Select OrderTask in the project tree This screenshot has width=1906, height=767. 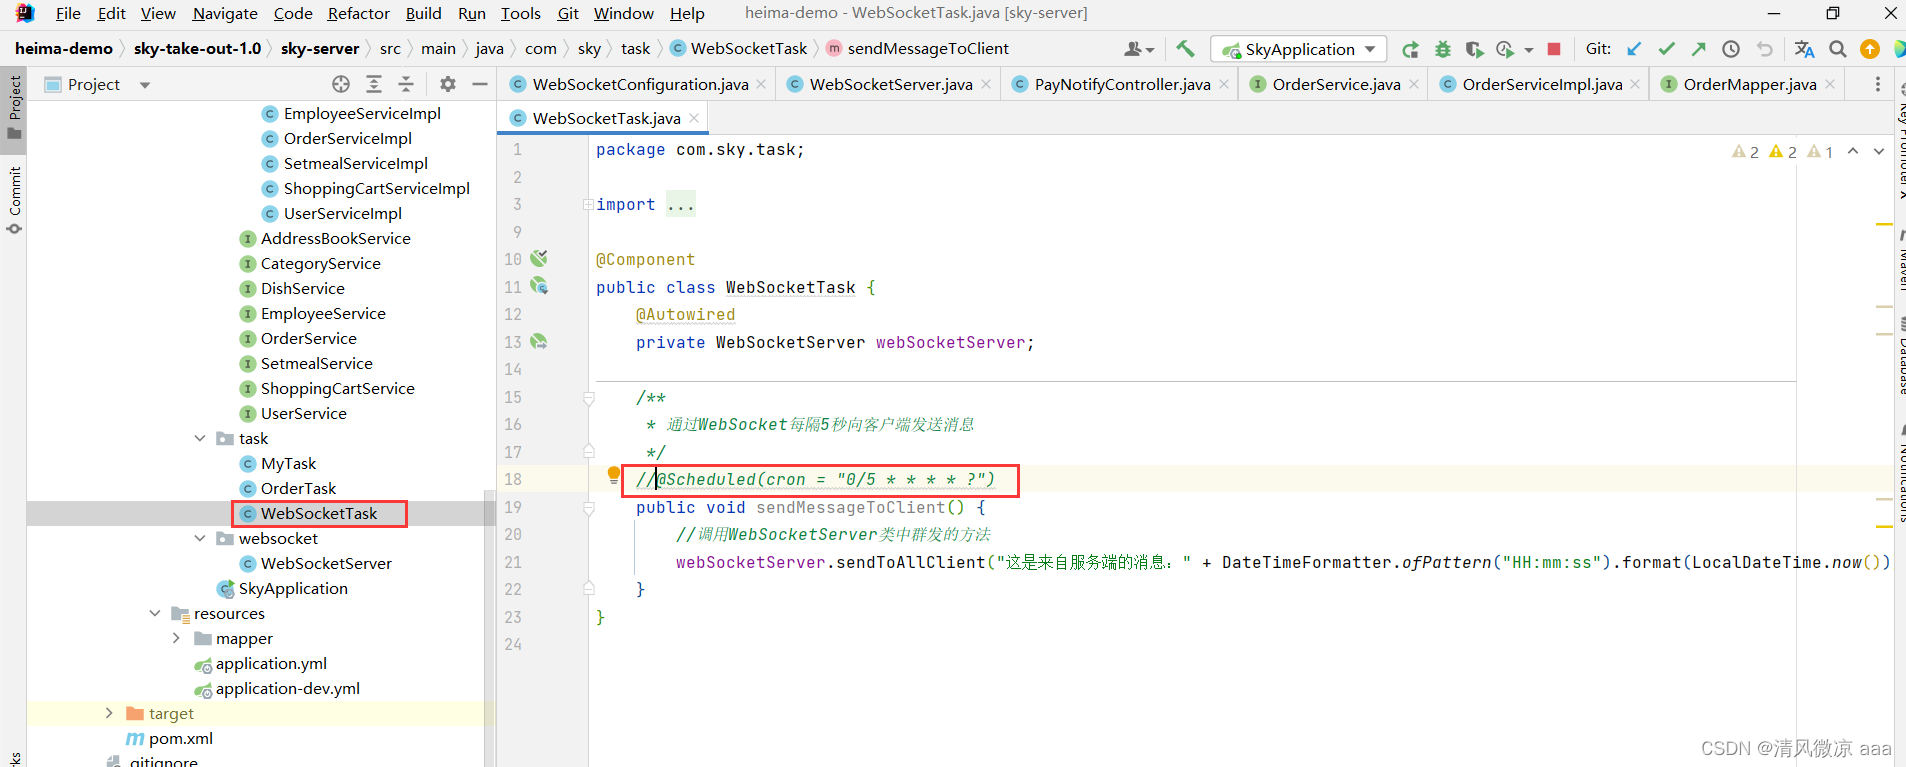tap(298, 488)
